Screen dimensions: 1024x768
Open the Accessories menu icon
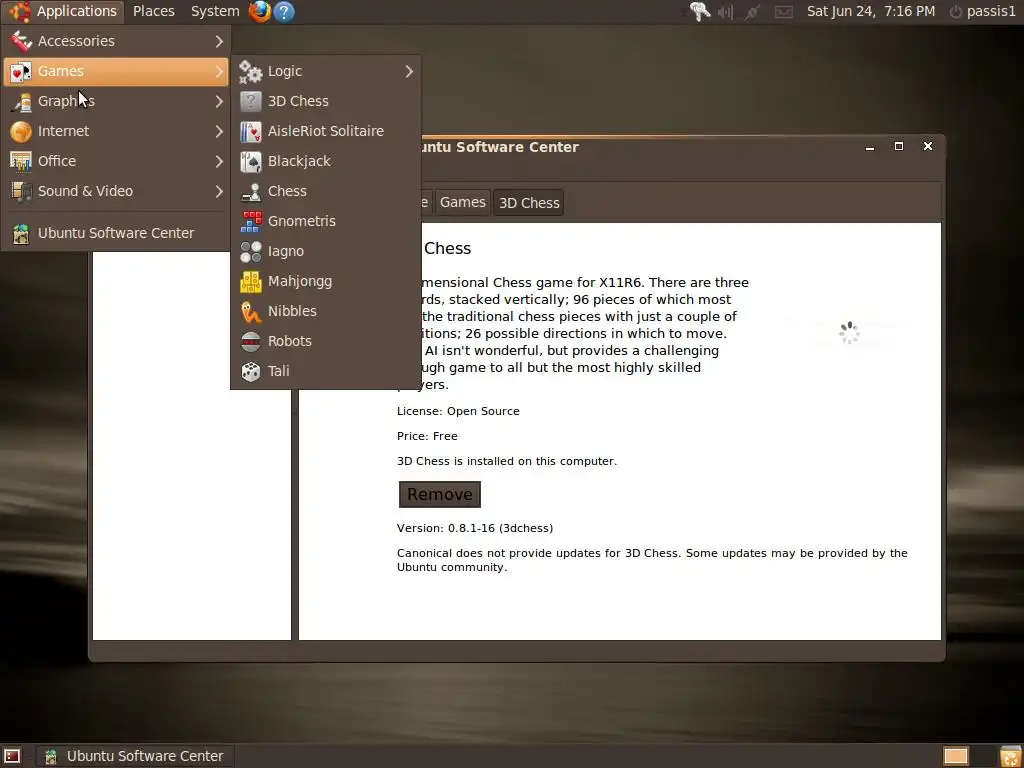(x=21, y=41)
